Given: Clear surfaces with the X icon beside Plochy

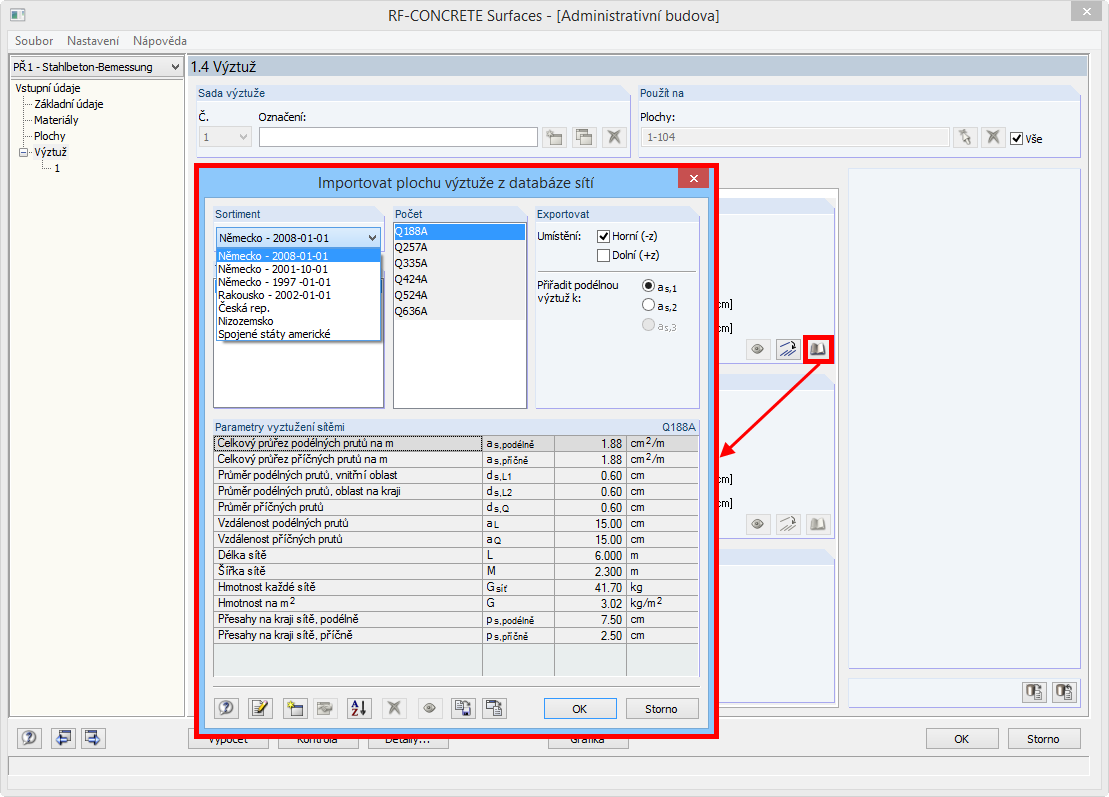Looking at the screenshot, I should (x=993, y=137).
